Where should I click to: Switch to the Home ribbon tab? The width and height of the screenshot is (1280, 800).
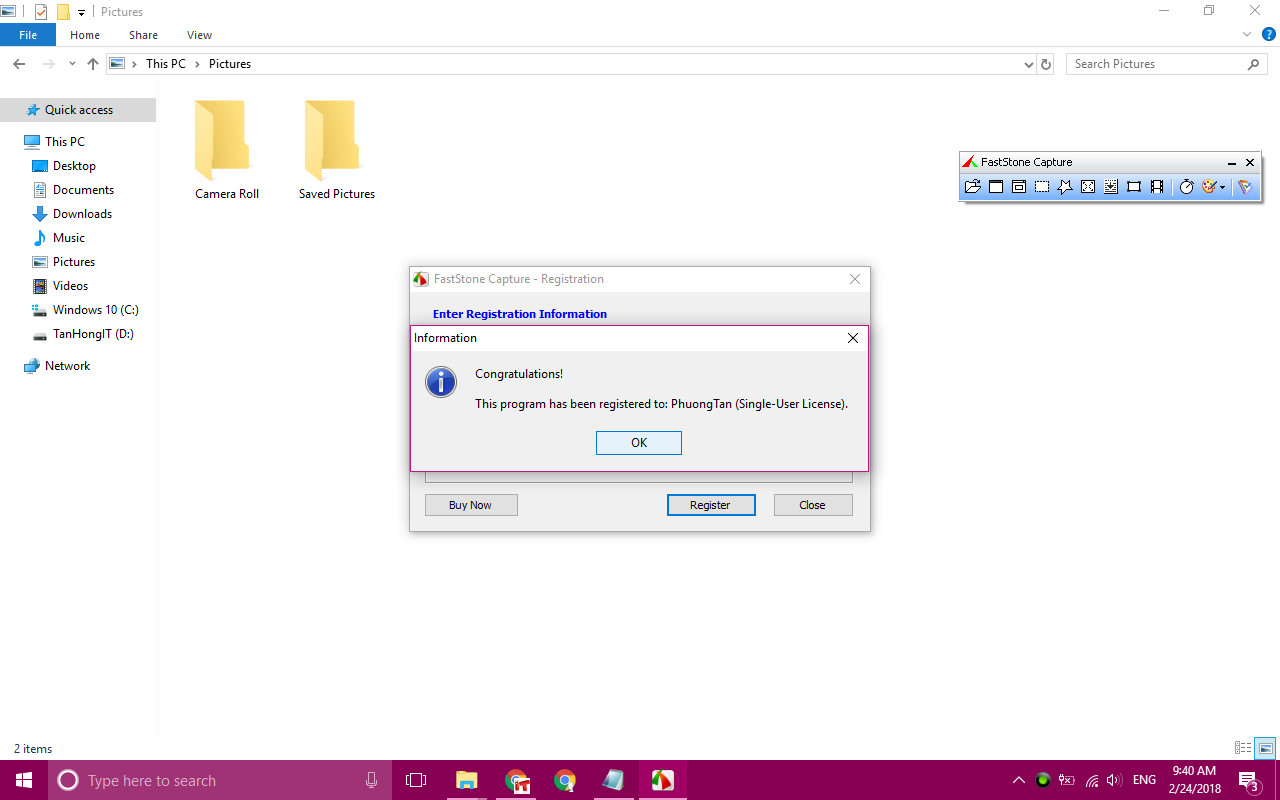[x=85, y=35]
